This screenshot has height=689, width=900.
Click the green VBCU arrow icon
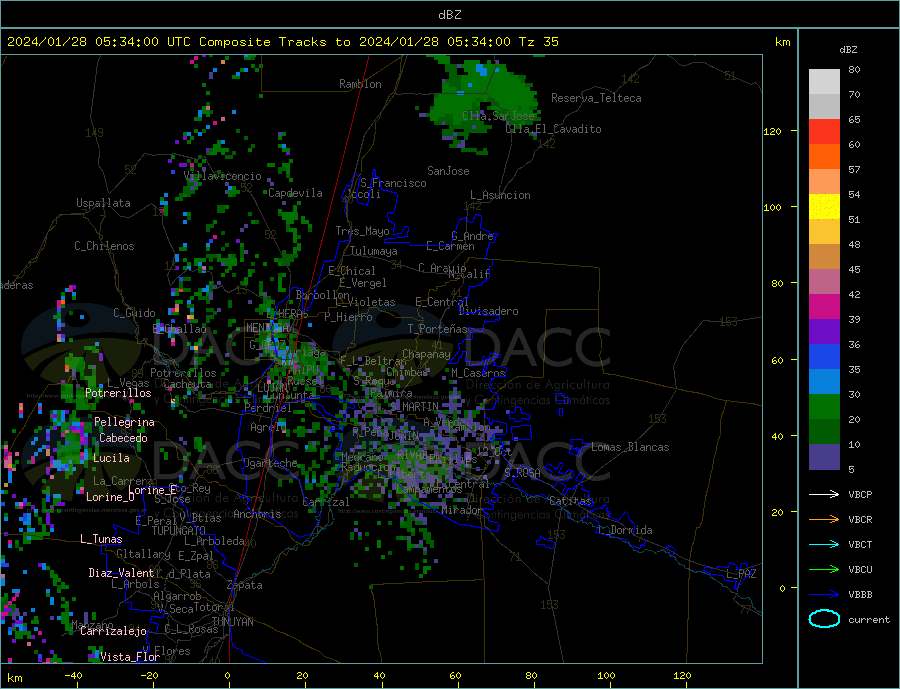coord(824,570)
